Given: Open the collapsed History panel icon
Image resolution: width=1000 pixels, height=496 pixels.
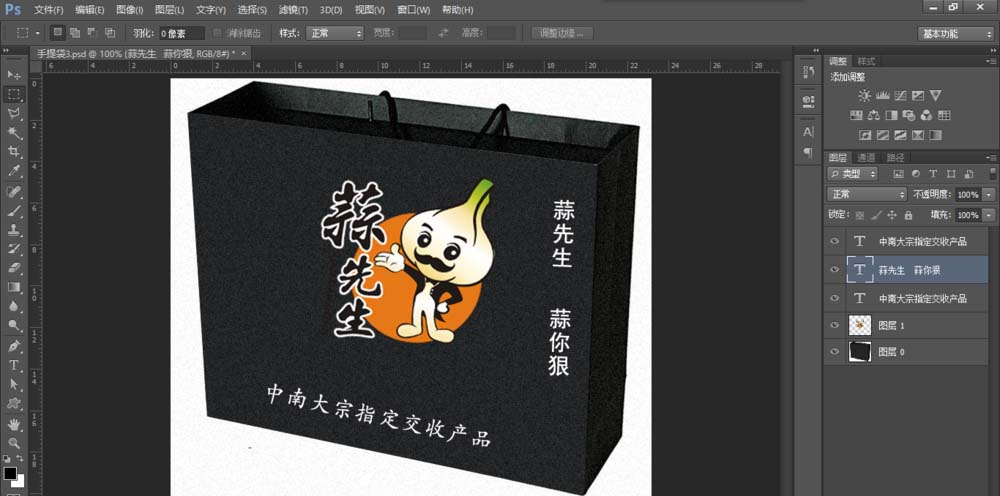Looking at the screenshot, I should [808, 71].
